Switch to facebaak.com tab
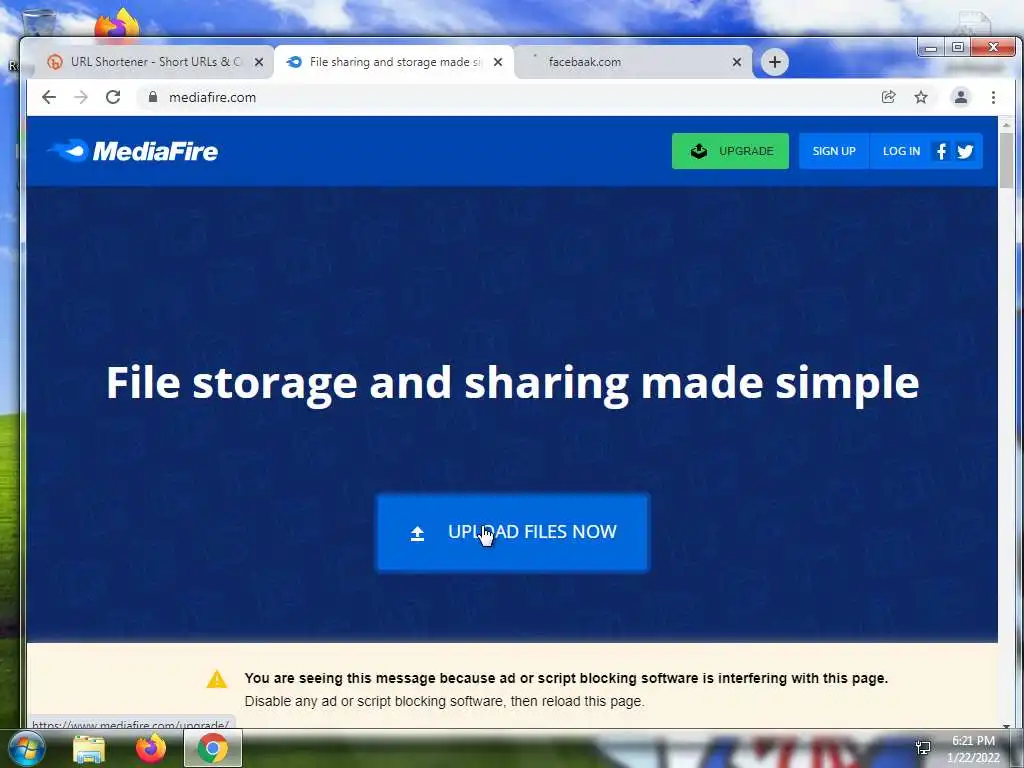 [633, 62]
